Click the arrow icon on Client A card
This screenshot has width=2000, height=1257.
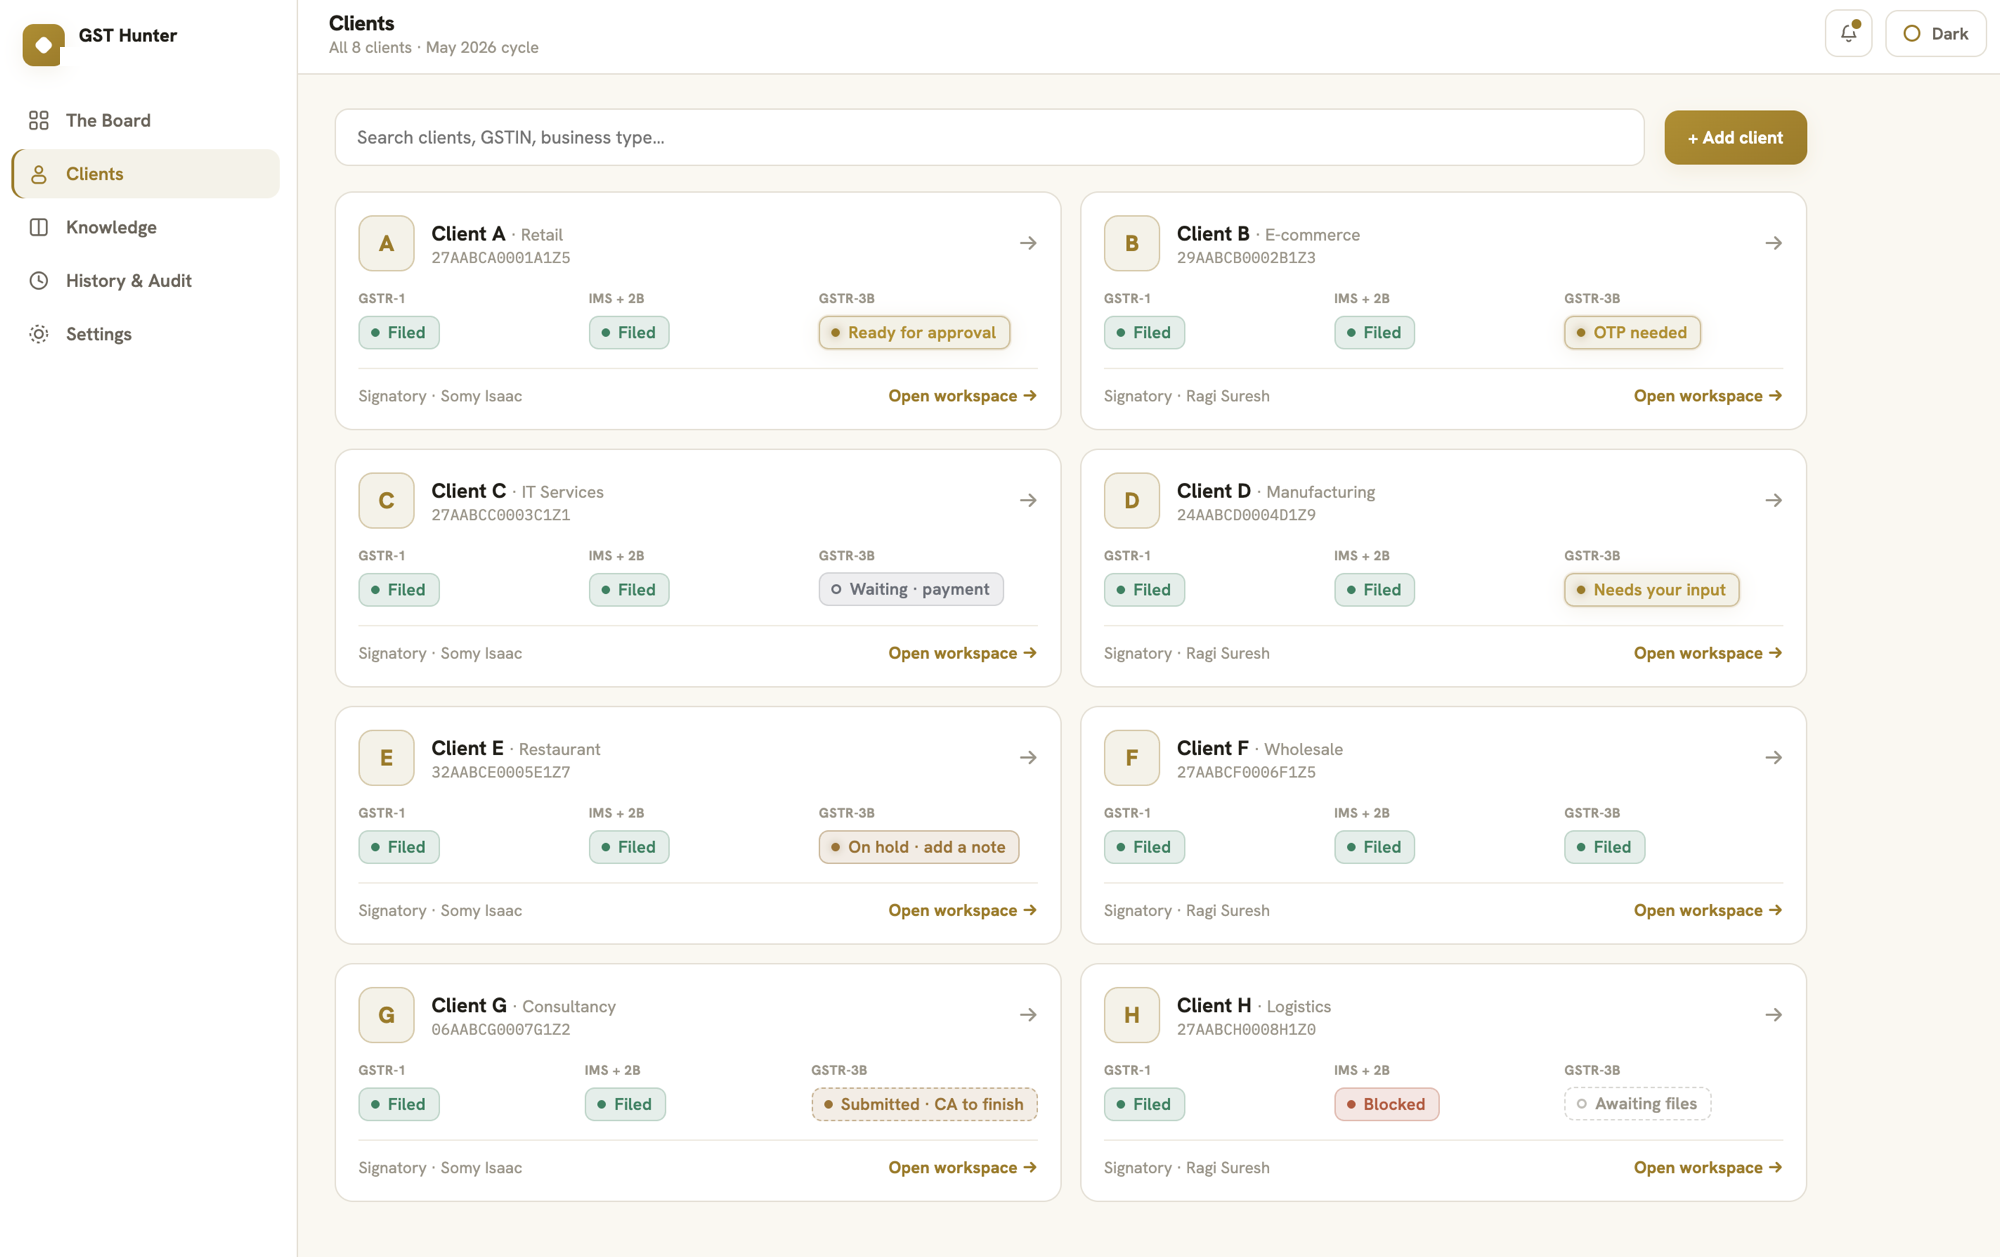coord(1028,243)
